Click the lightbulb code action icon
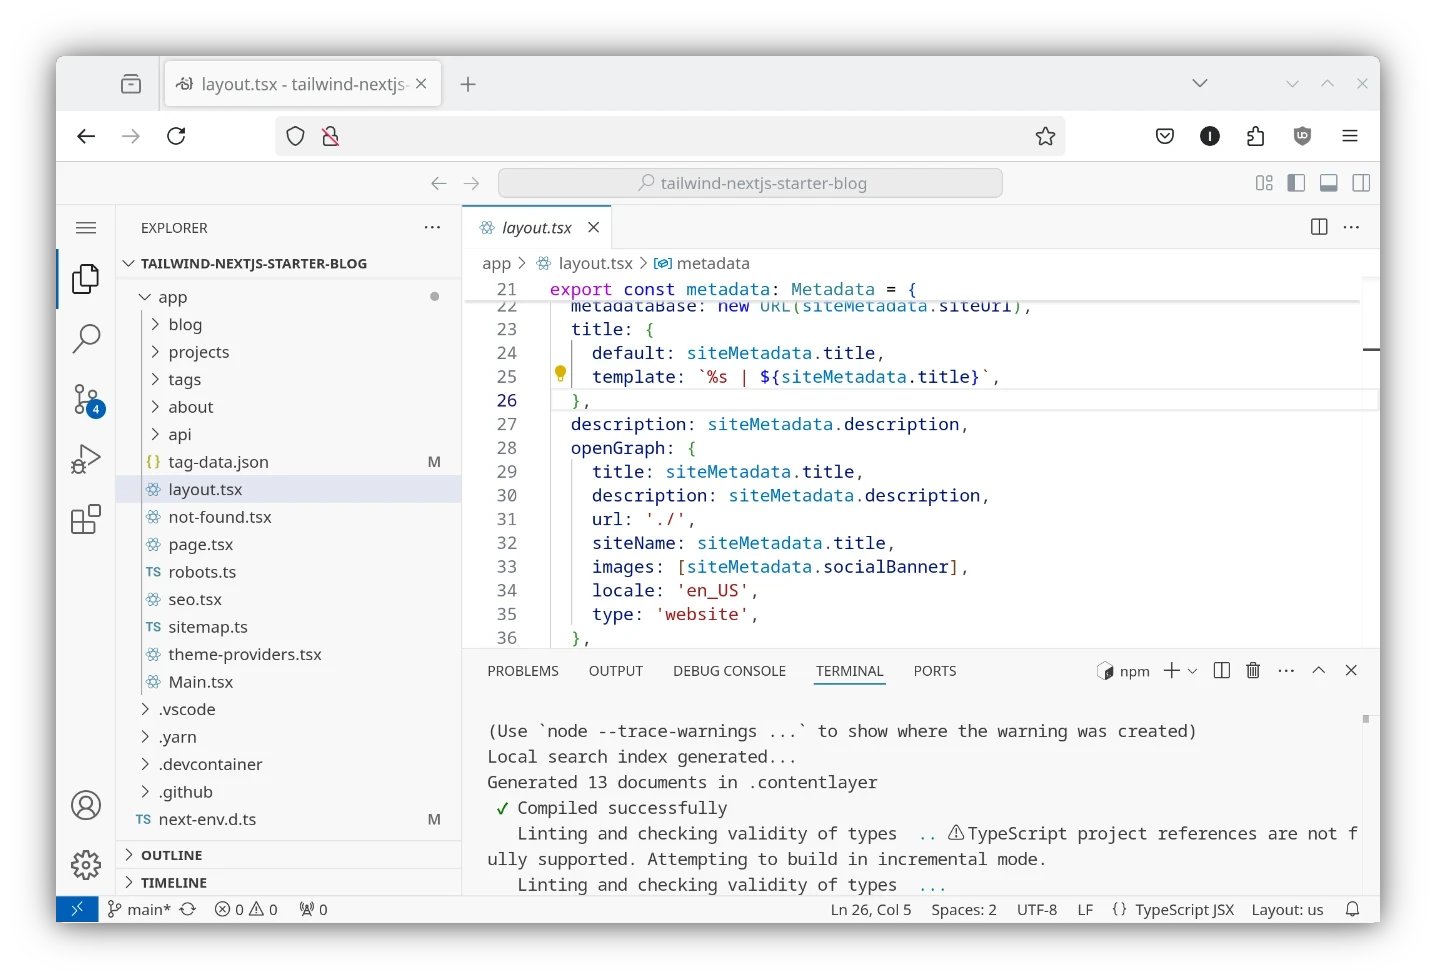The height and width of the screenshot is (978, 1436). [x=560, y=375]
